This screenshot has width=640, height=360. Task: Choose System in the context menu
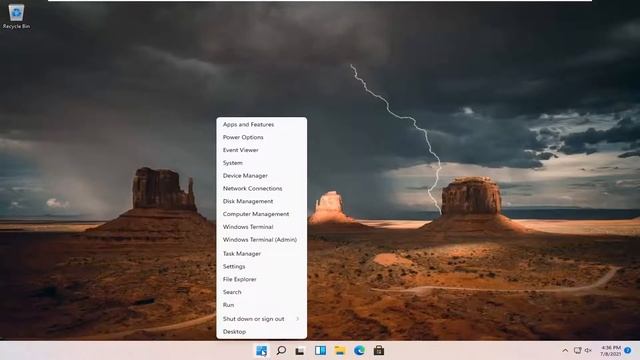(262, 163)
